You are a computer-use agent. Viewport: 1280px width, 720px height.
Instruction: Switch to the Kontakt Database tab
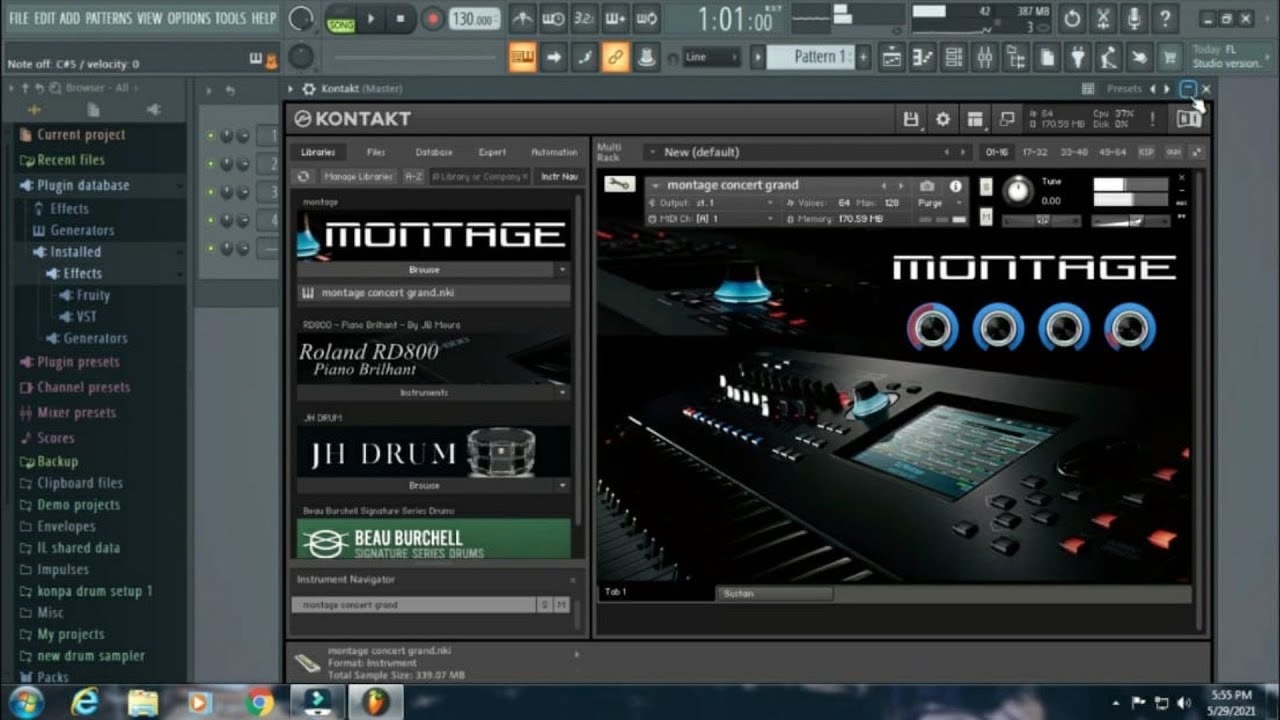(x=434, y=152)
